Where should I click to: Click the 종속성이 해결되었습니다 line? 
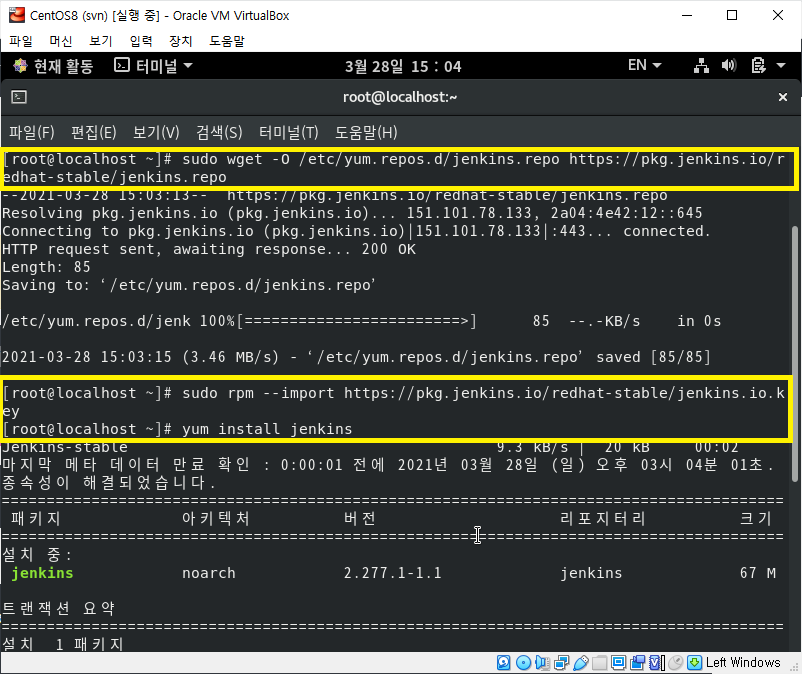click(x=108, y=482)
